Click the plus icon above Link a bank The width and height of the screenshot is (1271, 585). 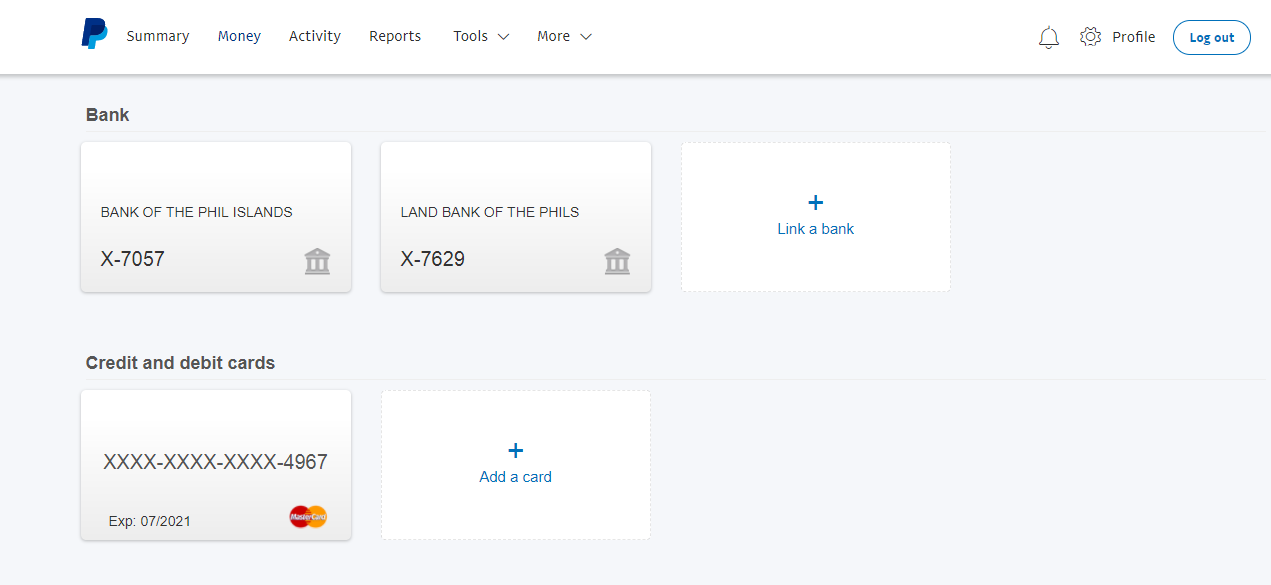(816, 203)
